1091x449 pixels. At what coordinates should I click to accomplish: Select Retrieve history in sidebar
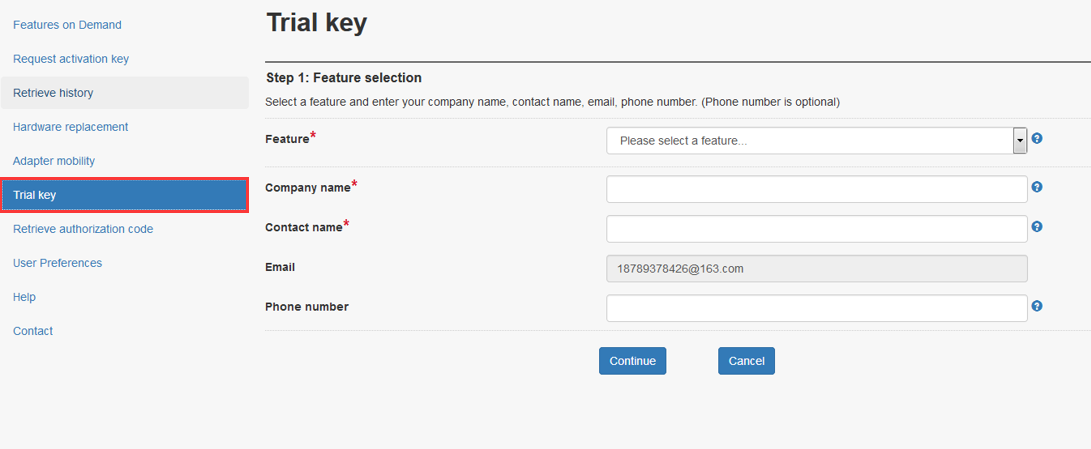tap(53, 93)
